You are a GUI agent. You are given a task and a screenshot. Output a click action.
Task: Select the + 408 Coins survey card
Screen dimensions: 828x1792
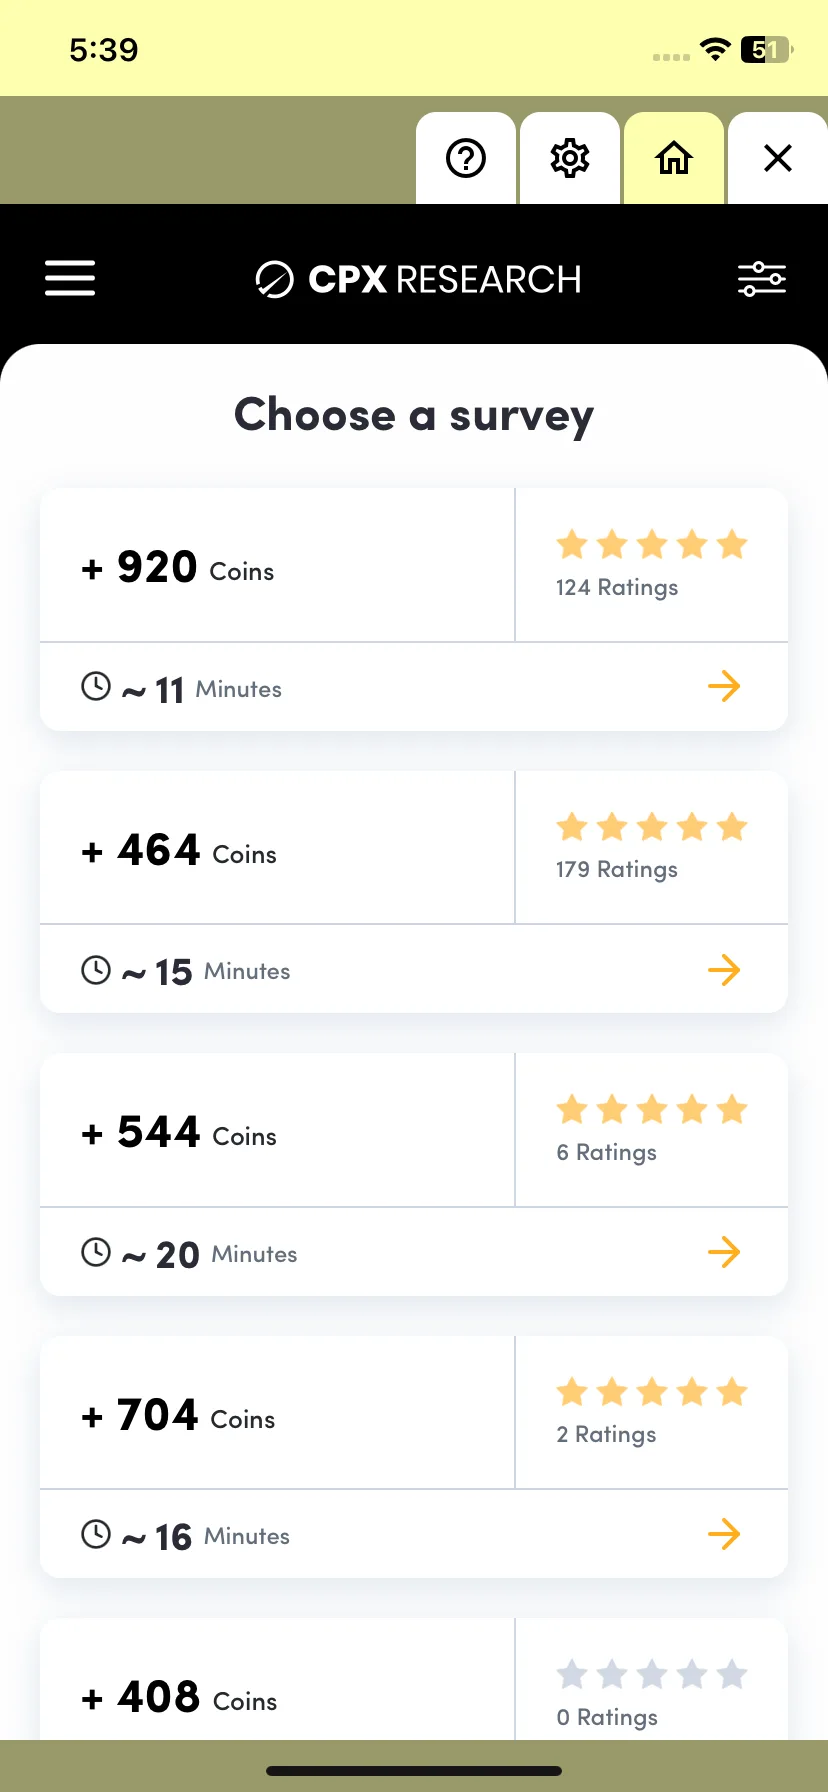pyautogui.click(x=414, y=1679)
